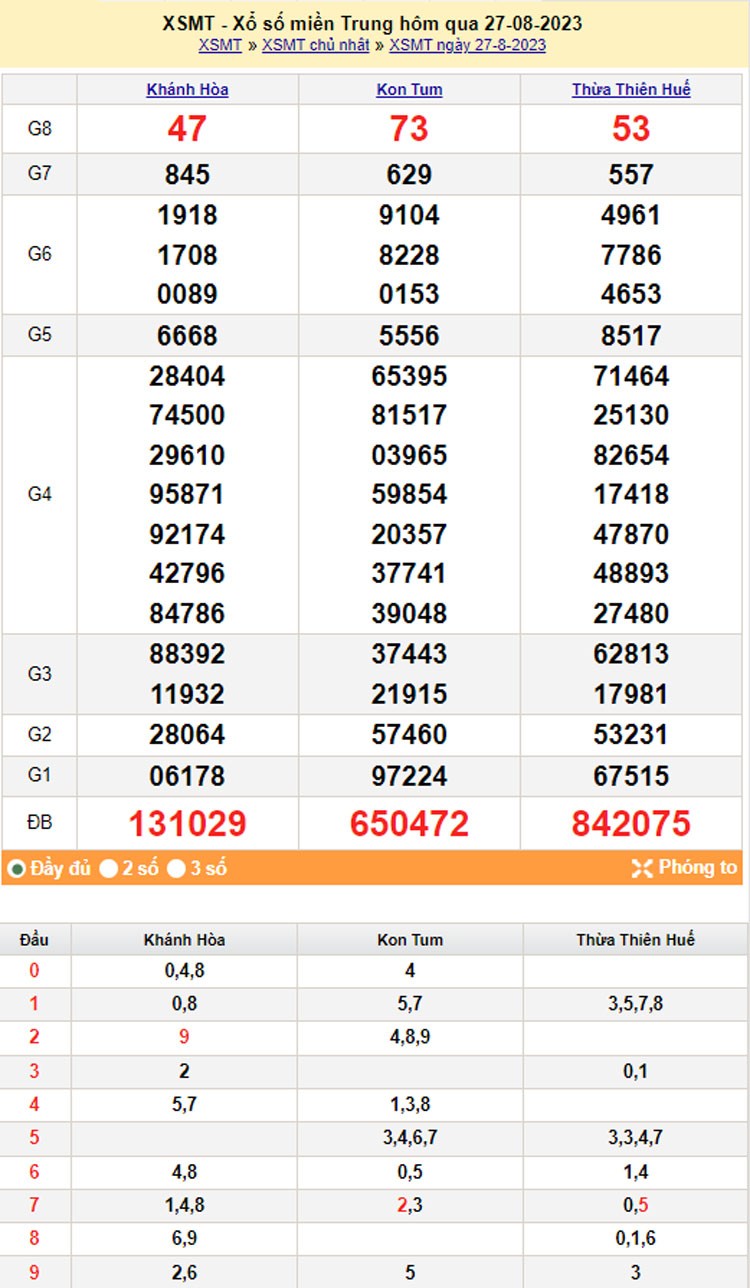750x1288 pixels.
Task: Click Kon Tum special prize 650472
Action: [409, 824]
